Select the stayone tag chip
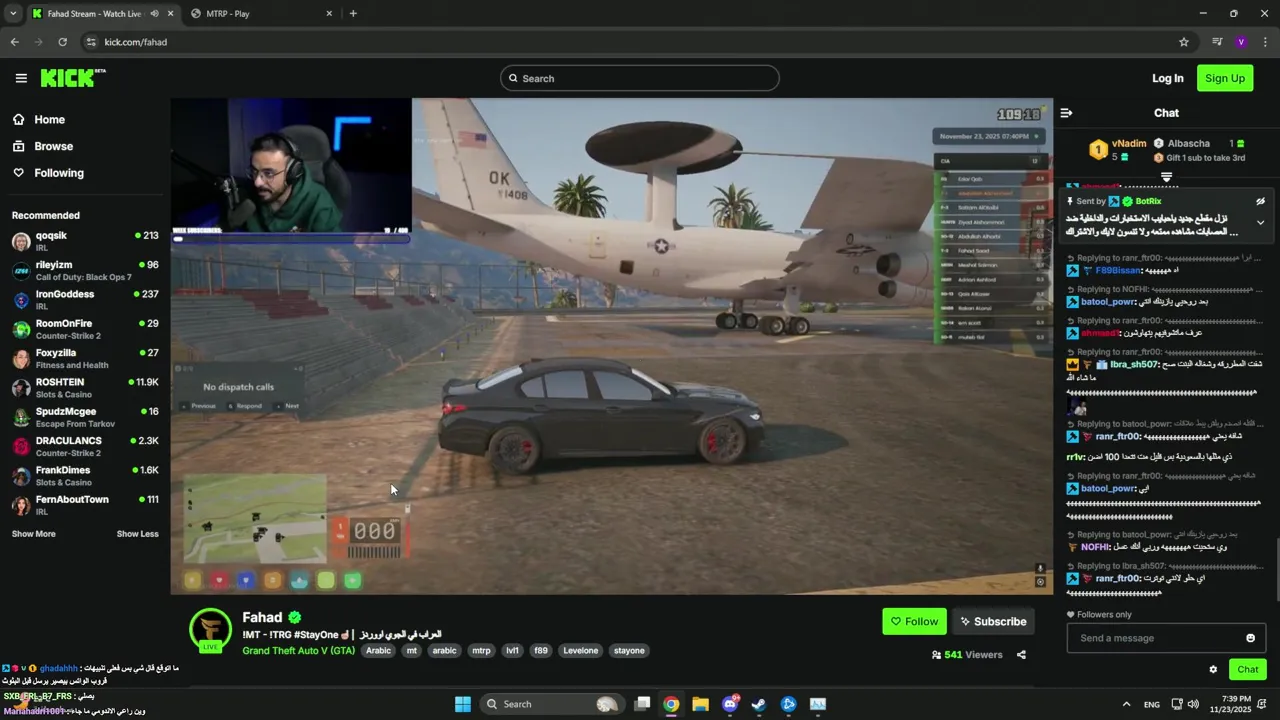 pyautogui.click(x=629, y=650)
